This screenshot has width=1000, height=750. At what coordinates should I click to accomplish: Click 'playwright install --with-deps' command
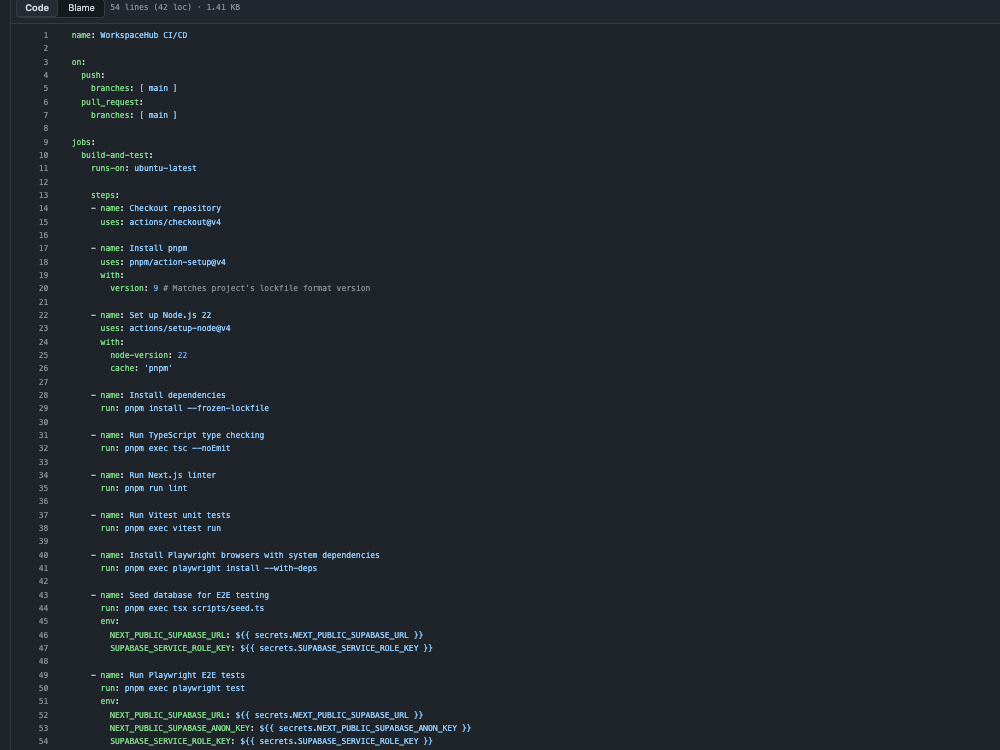point(245,568)
